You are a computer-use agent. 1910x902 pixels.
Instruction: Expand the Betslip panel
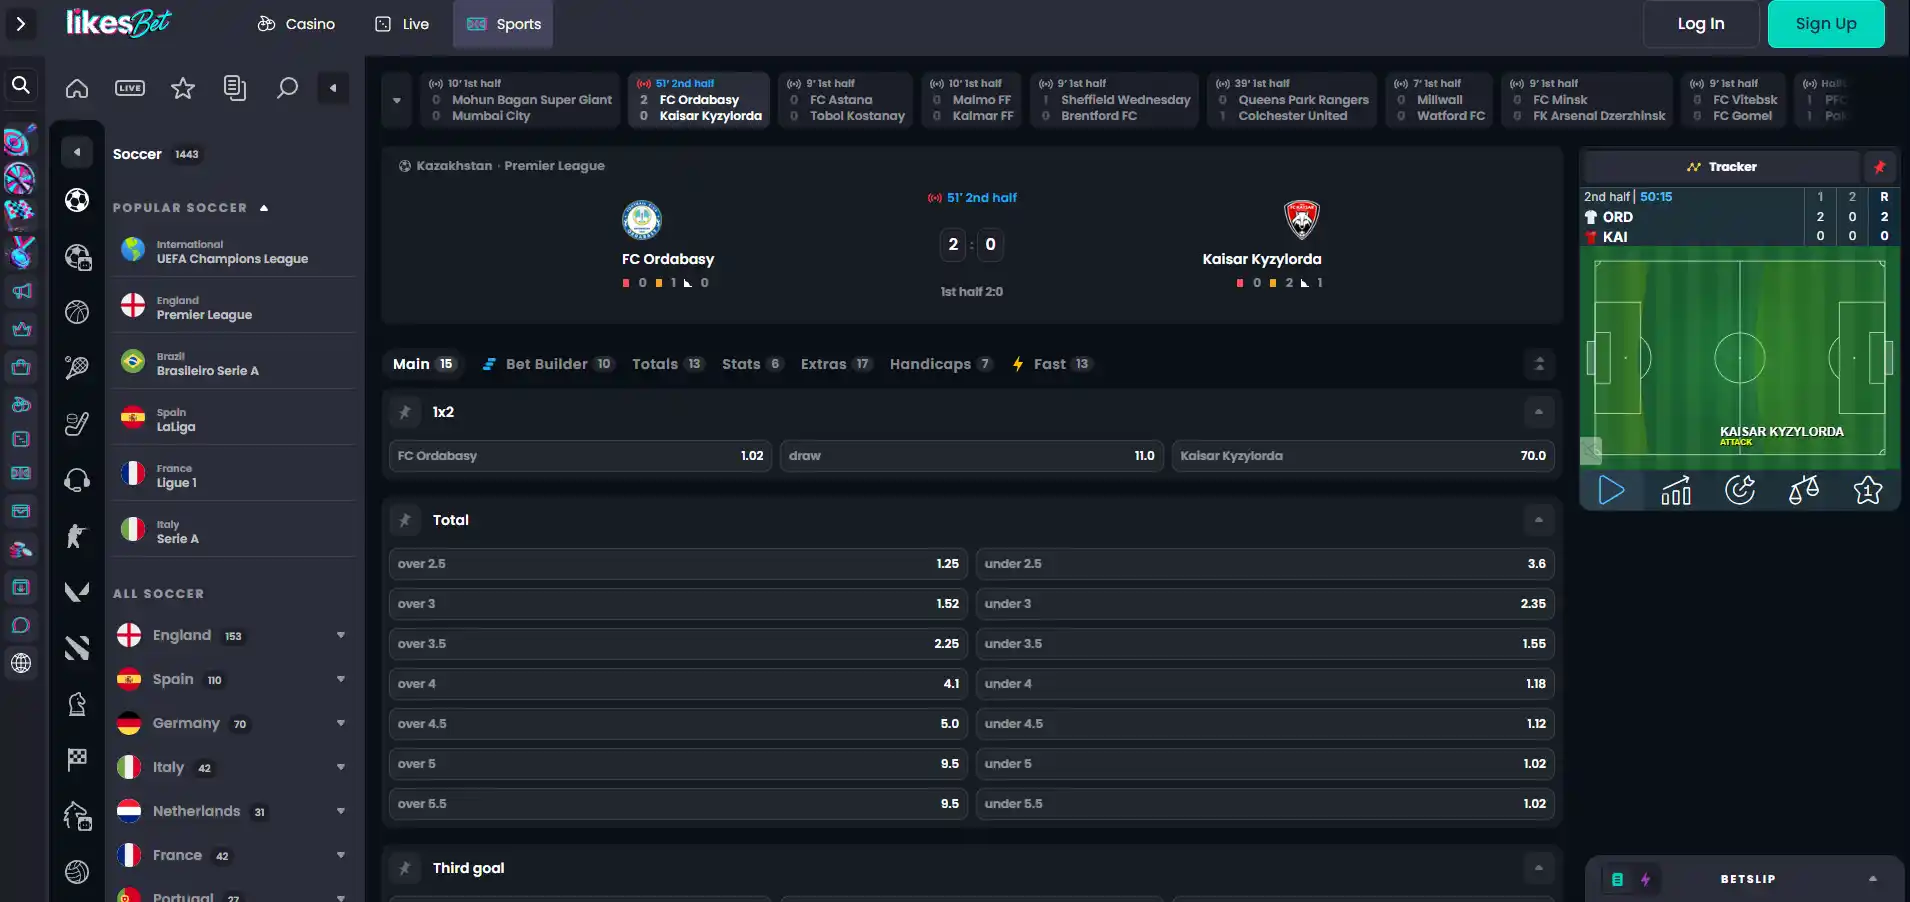1873,879
